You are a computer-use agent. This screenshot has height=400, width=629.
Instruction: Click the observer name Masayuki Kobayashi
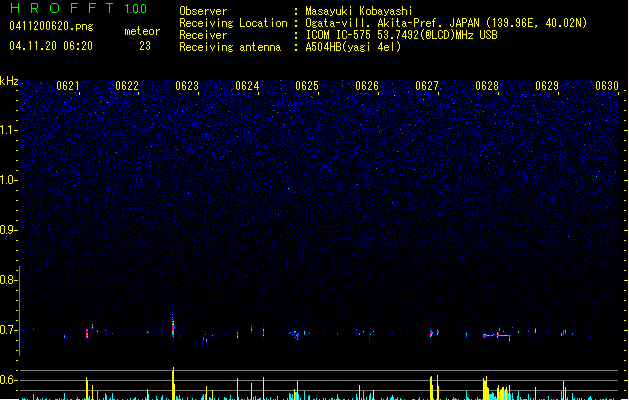tap(359, 11)
